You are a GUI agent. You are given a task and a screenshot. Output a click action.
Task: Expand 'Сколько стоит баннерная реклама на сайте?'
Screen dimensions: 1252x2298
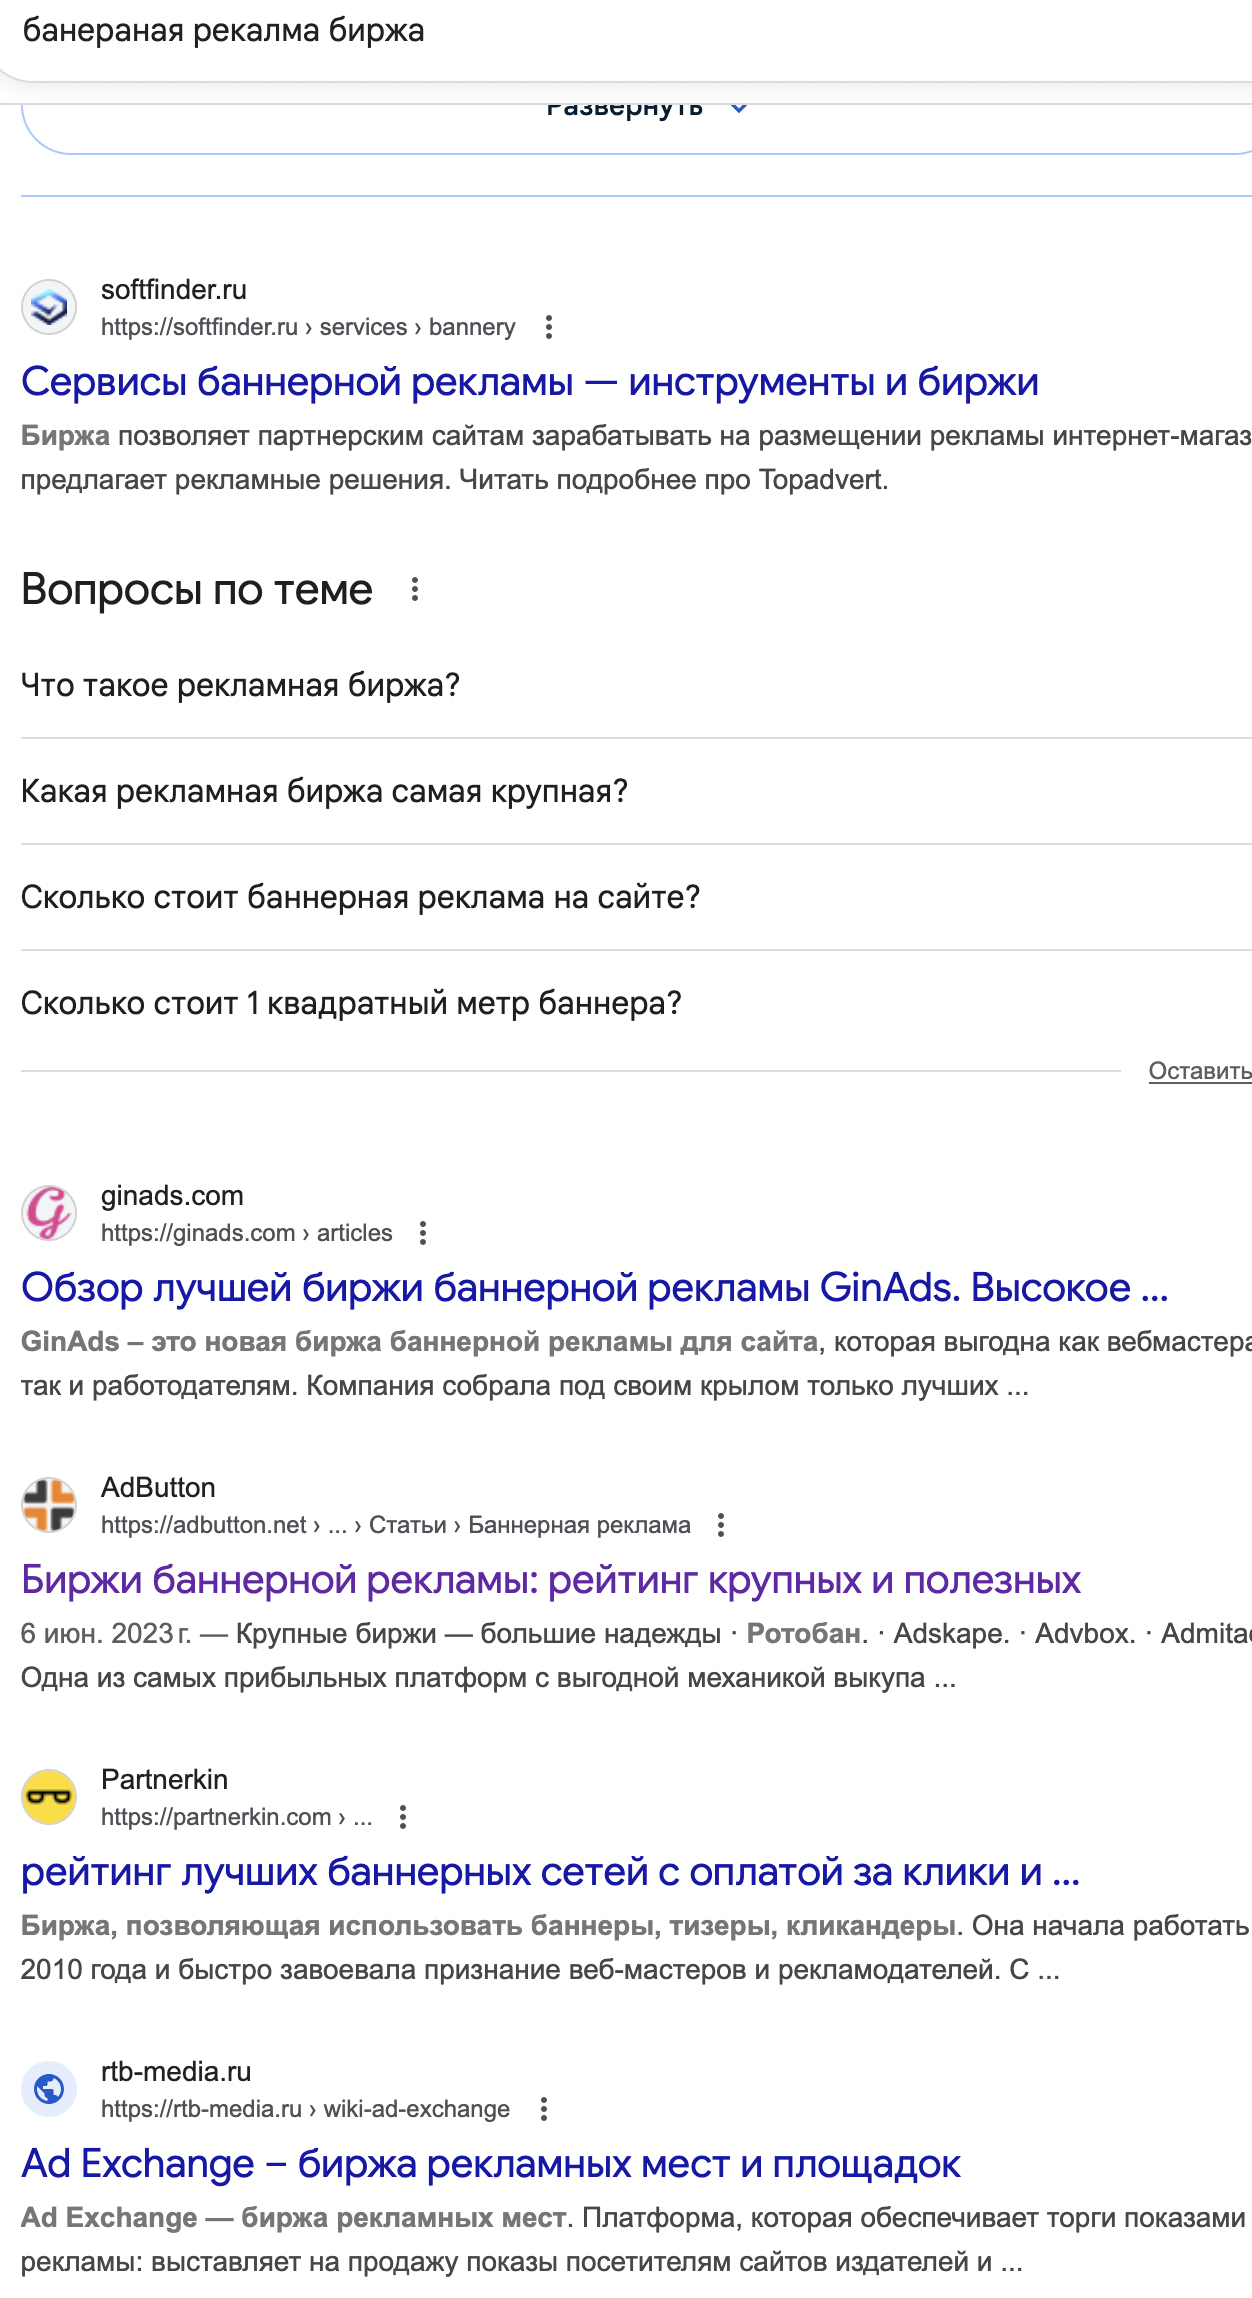point(360,898)
